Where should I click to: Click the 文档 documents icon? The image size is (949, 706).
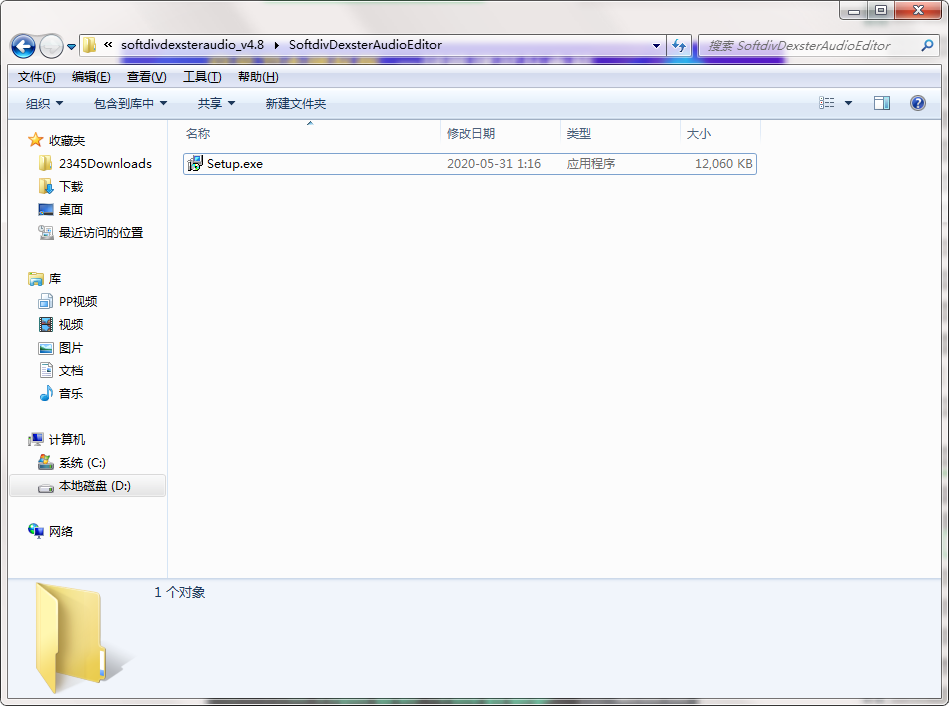(46, 370)
